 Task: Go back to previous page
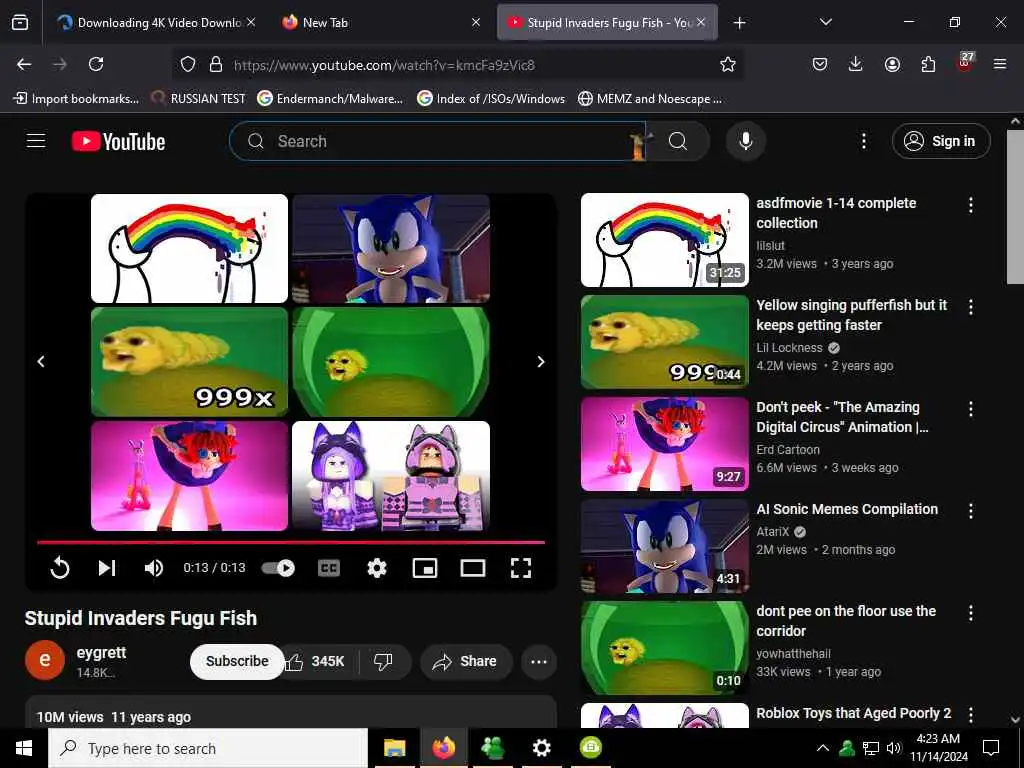[x=24, y=64]
